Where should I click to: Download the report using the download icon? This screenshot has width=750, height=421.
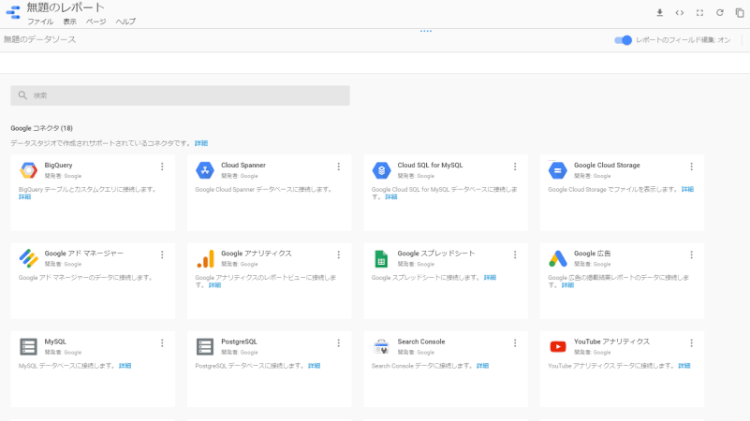[x=660, y=13]
